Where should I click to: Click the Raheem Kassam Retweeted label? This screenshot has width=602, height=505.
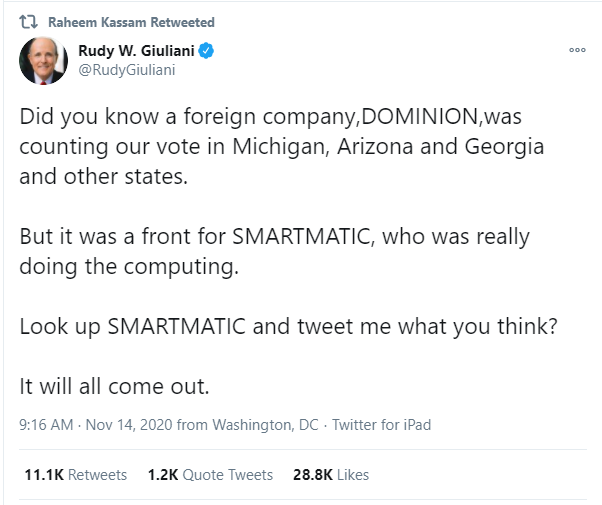(x=131, y=22)
